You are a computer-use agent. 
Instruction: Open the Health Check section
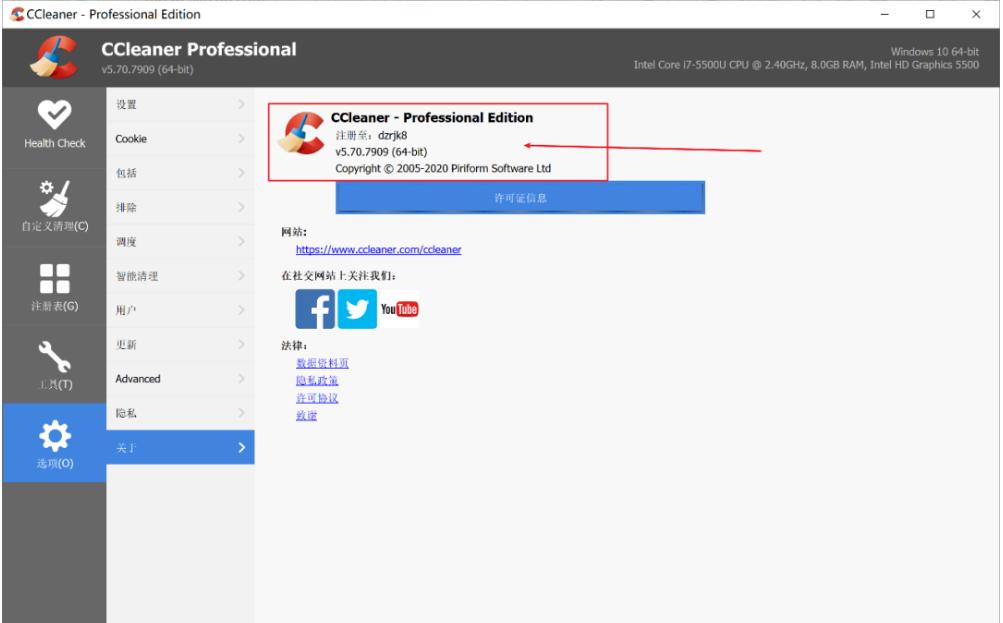coord(54,126)
